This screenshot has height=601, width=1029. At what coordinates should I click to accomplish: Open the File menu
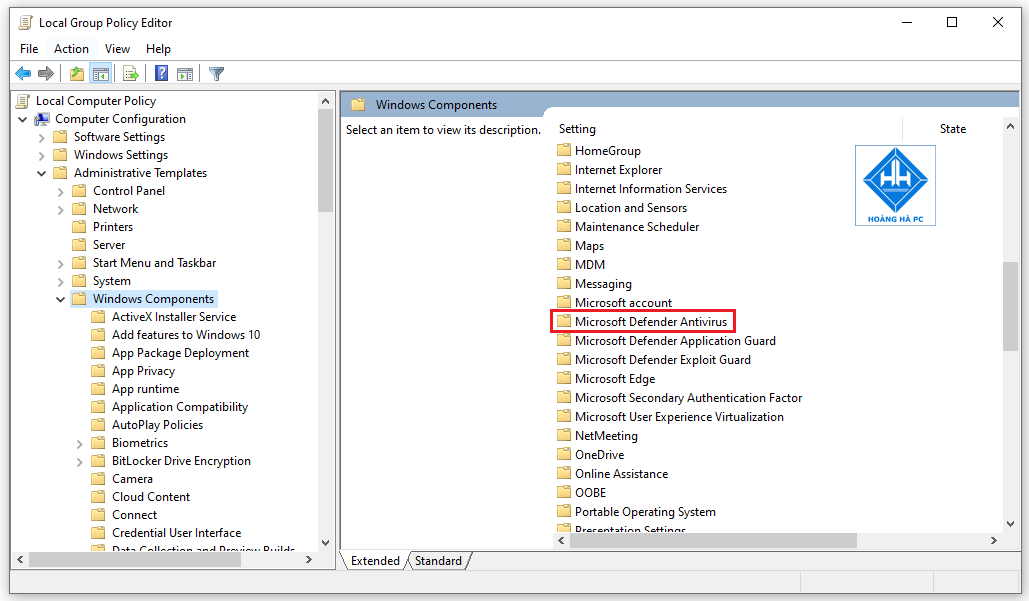[x=29, y=49]
